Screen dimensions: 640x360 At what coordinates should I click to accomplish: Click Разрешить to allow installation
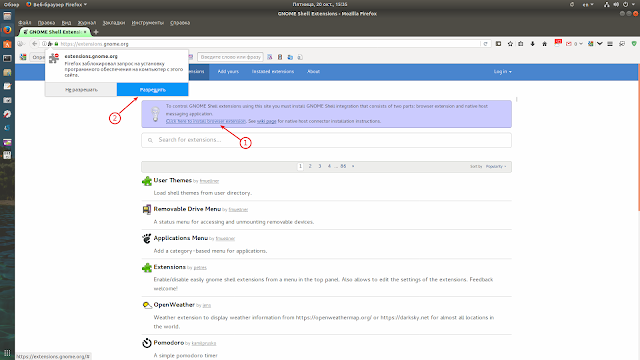(x=153, y=90)
